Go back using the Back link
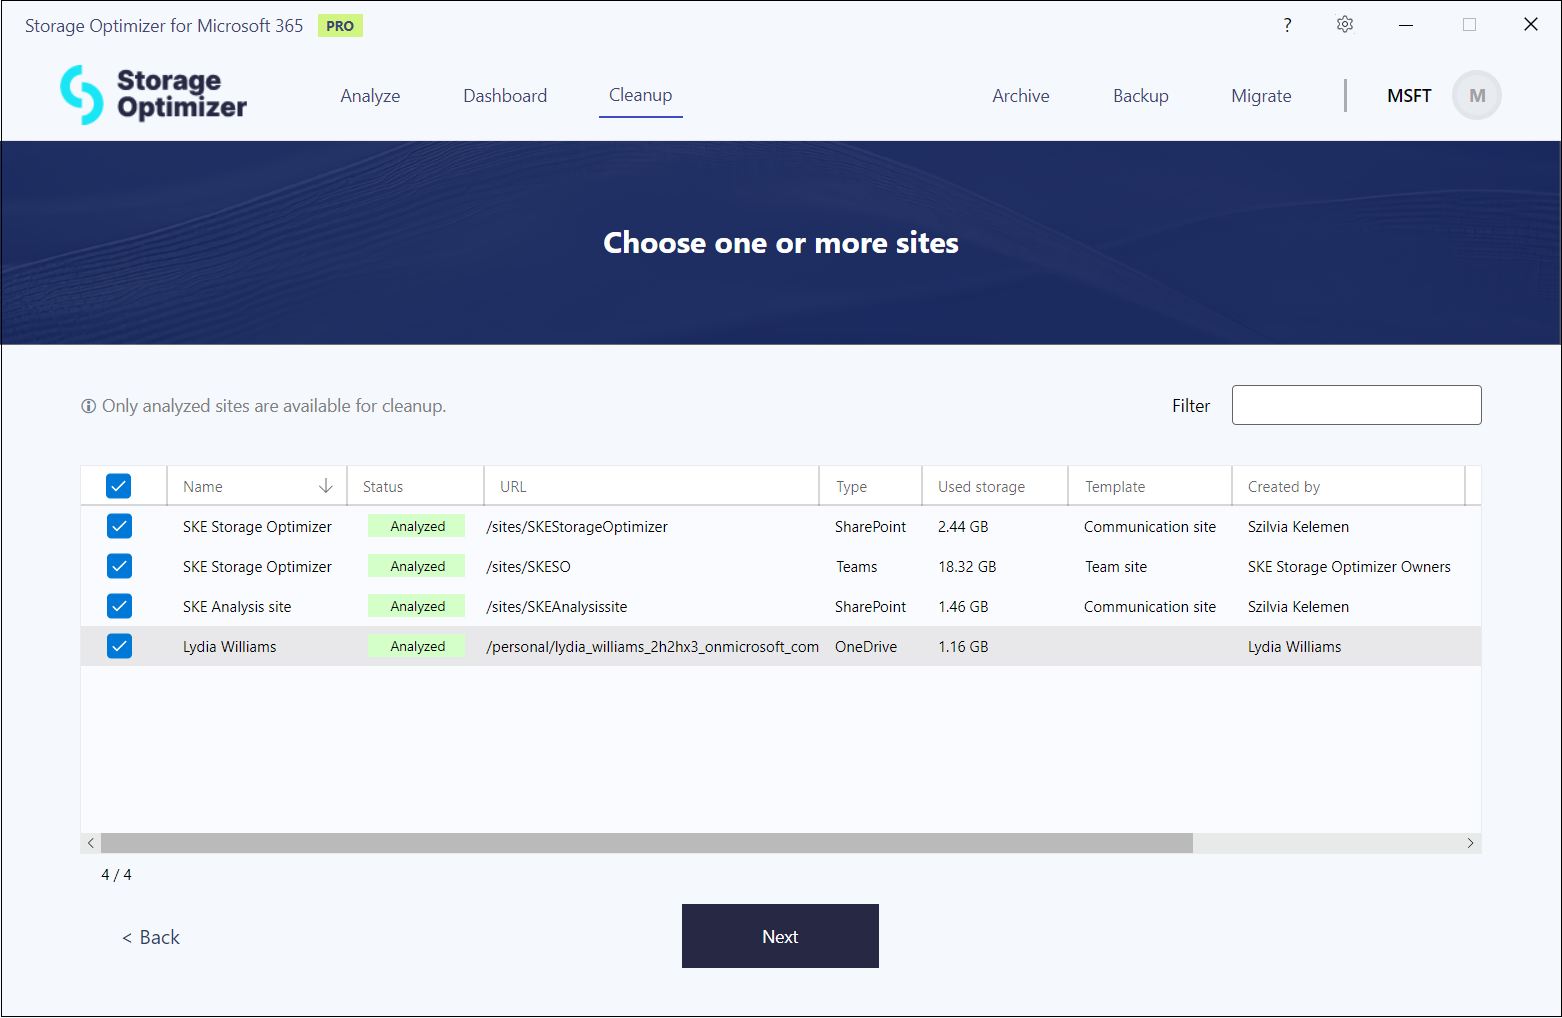 click(151, 937)
